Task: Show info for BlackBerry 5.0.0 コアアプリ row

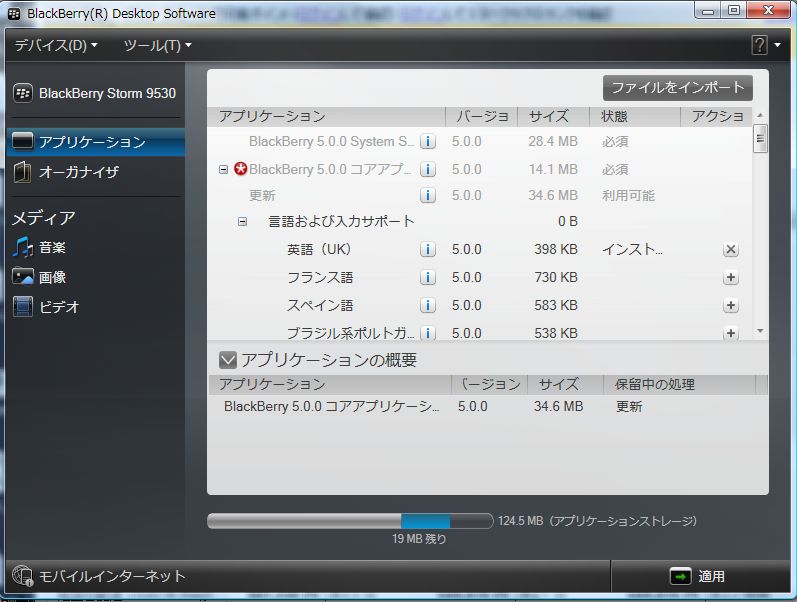Action: [x=428, y=169]
